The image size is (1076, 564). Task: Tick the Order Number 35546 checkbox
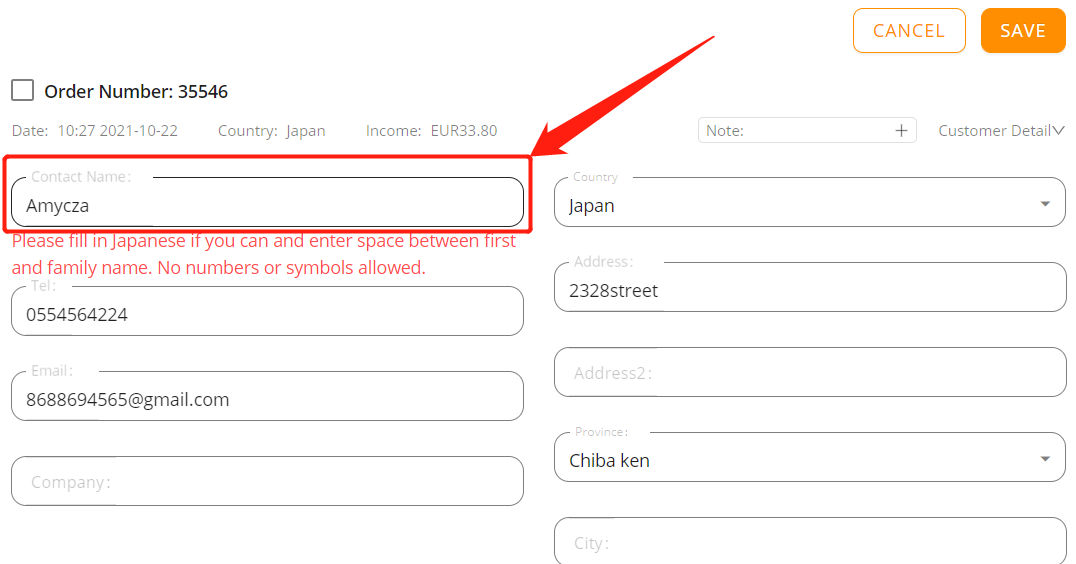(x=23, y=90)
